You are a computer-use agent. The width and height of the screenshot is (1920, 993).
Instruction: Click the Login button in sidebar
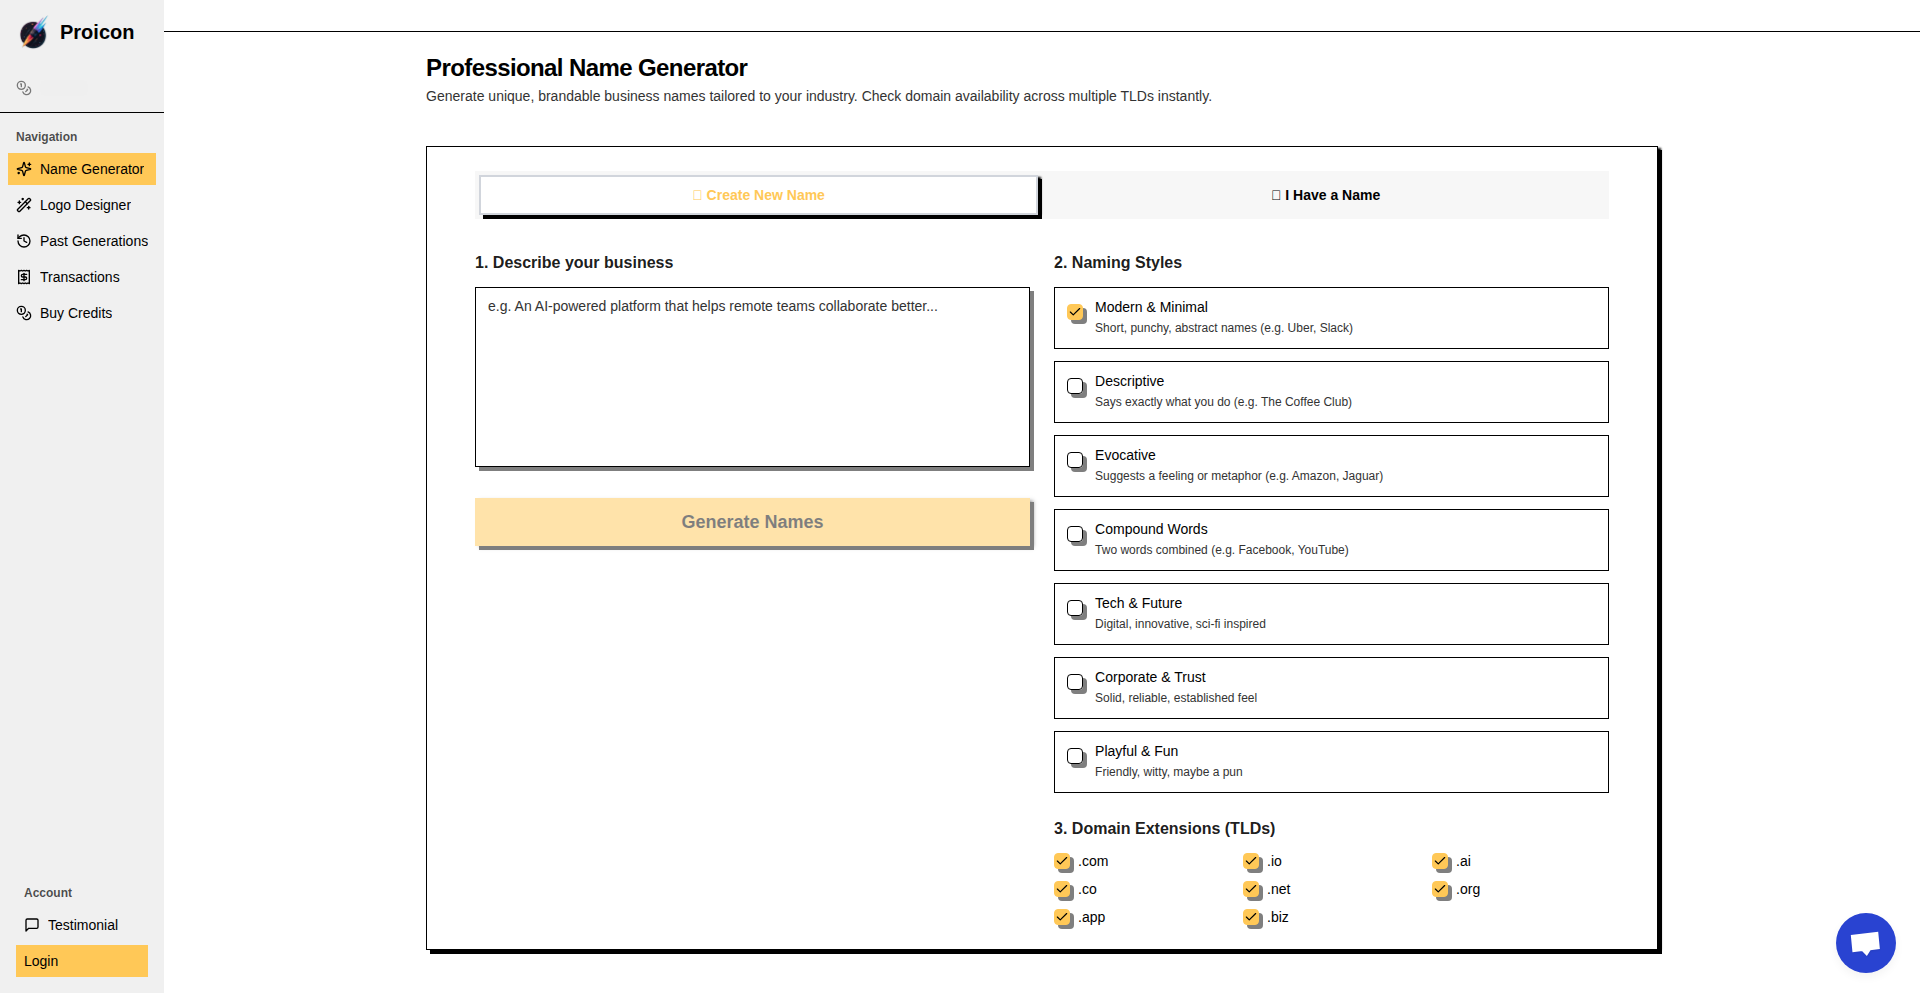pos(82,961)
